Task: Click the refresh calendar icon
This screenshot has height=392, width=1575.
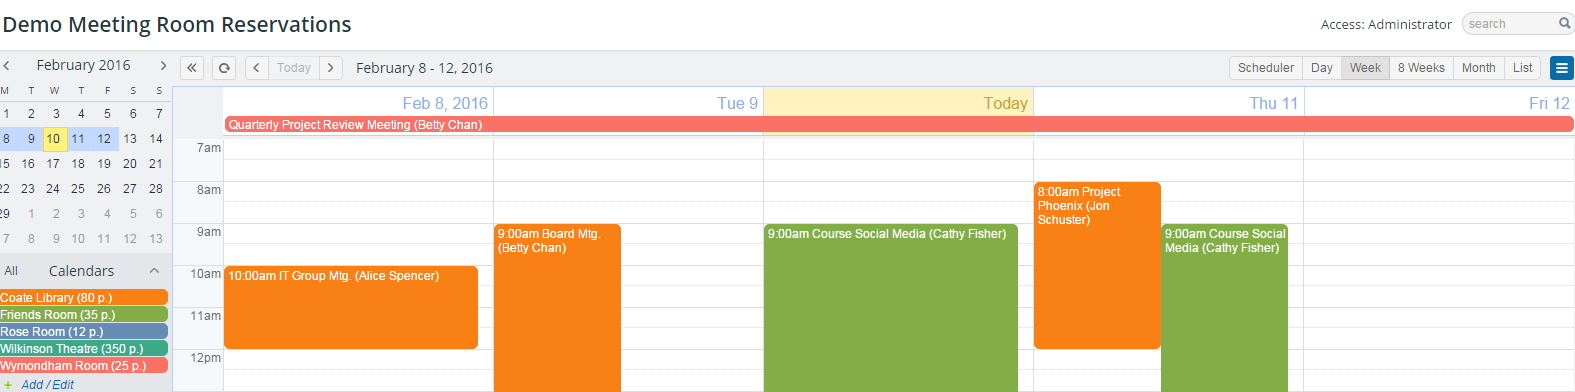Action: point(224,68)
